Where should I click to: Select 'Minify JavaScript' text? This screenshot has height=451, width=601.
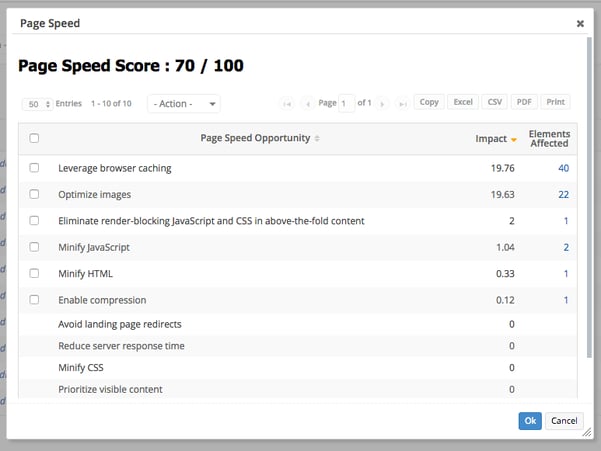[94, 248]
